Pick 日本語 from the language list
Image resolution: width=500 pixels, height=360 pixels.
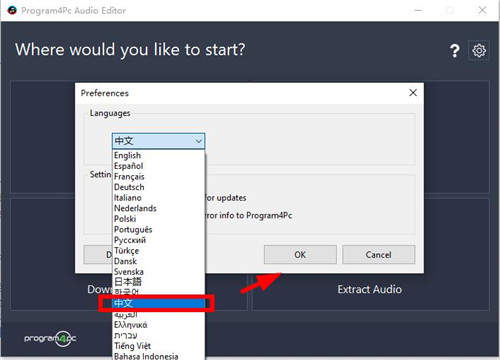pyautogui.click(x=159, y=282)
